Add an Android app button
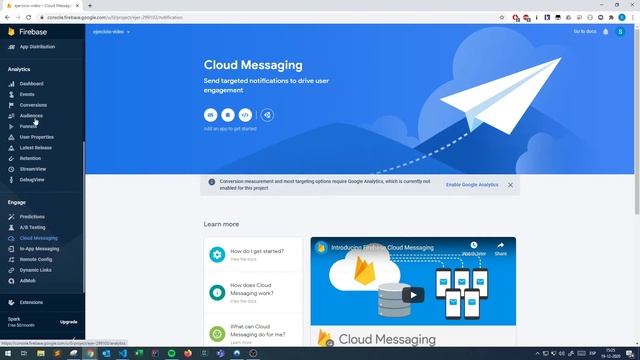Image resolution: width=640 pixels, height=360 pixels. (x=228, y=115)
